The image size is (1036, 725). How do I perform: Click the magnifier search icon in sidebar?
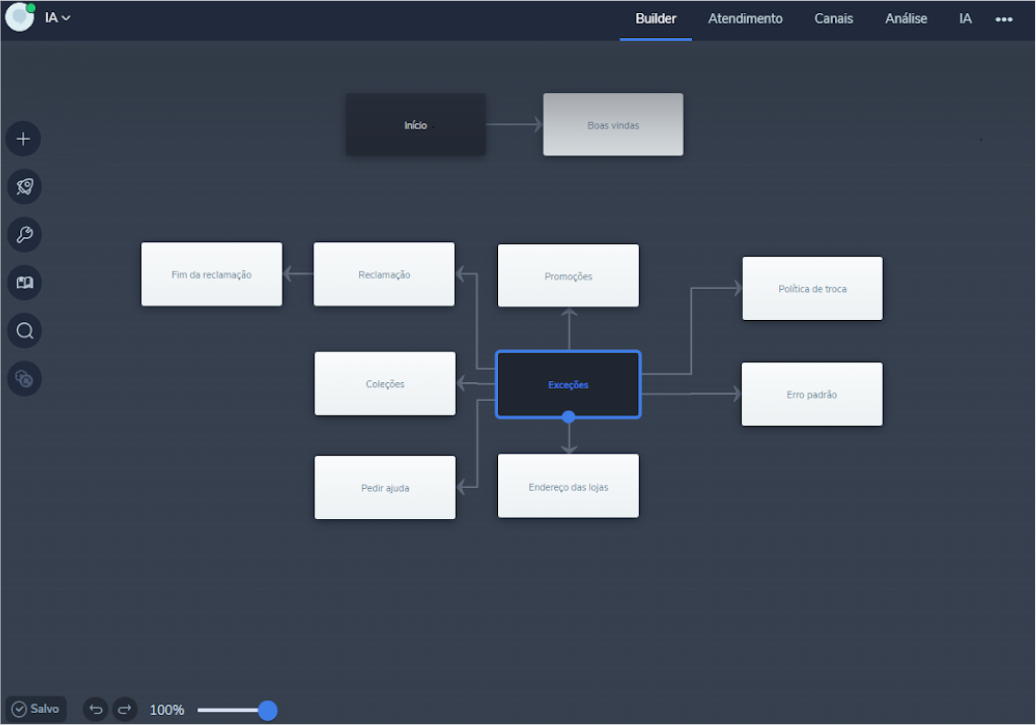[23, 331]
